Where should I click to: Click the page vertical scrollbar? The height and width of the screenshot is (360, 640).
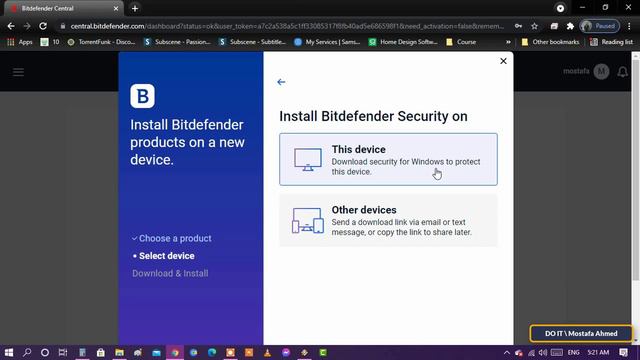[x=636, y=171]
